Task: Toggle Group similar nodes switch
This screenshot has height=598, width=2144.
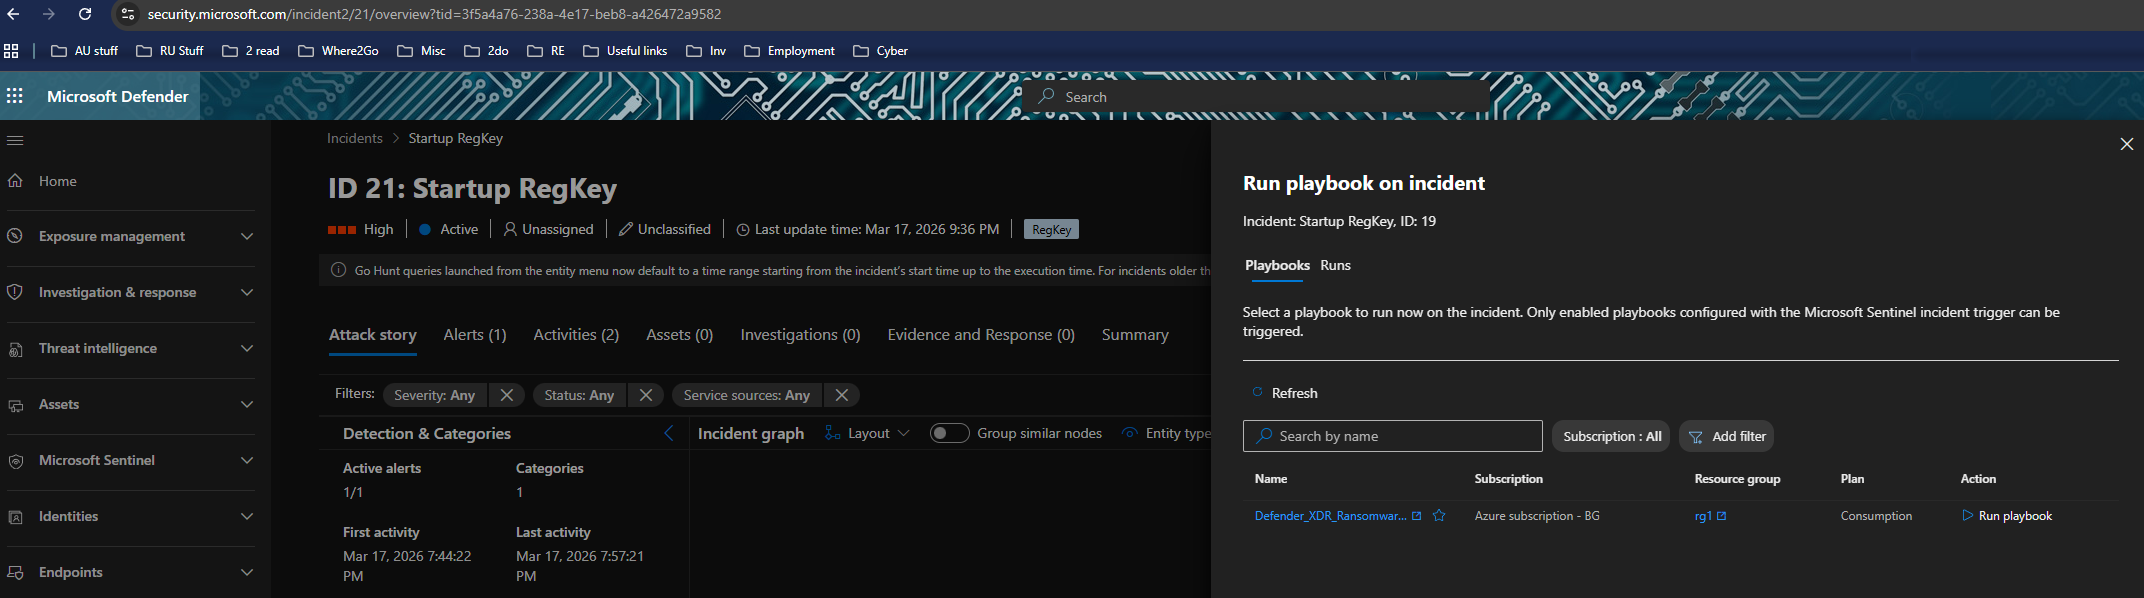Action: pyautogui.click(x=949, y=433)
